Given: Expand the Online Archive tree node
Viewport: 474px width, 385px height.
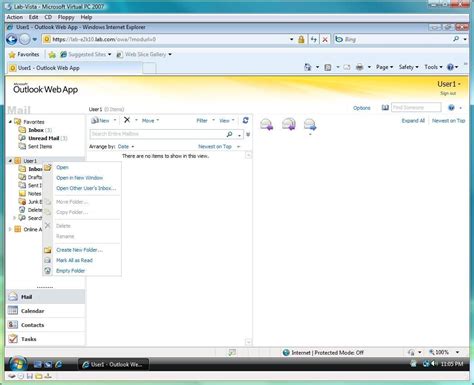Looking at the screenshot, I should [x=10, y=229].
